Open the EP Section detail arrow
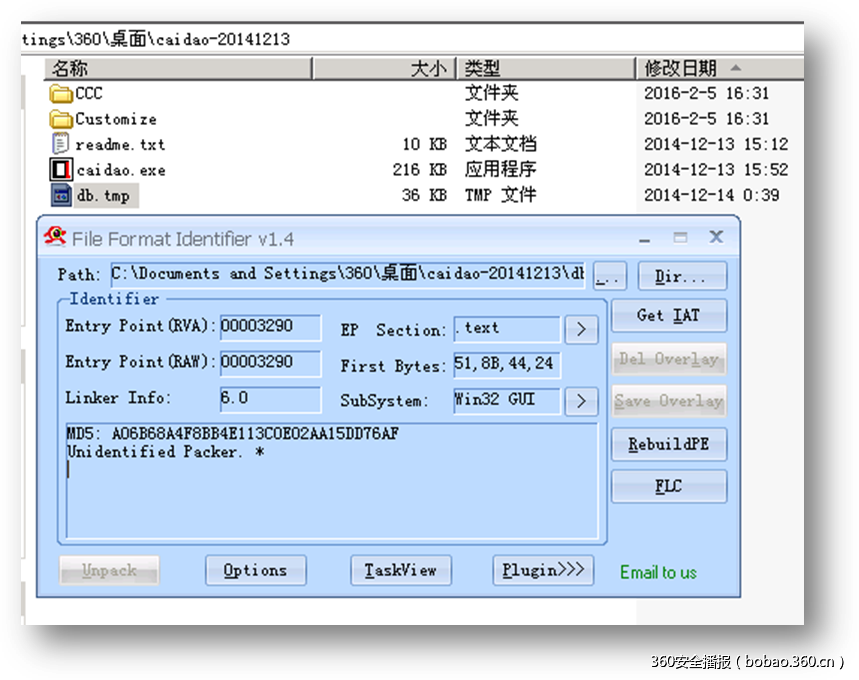859x680 pixels. 579,329
